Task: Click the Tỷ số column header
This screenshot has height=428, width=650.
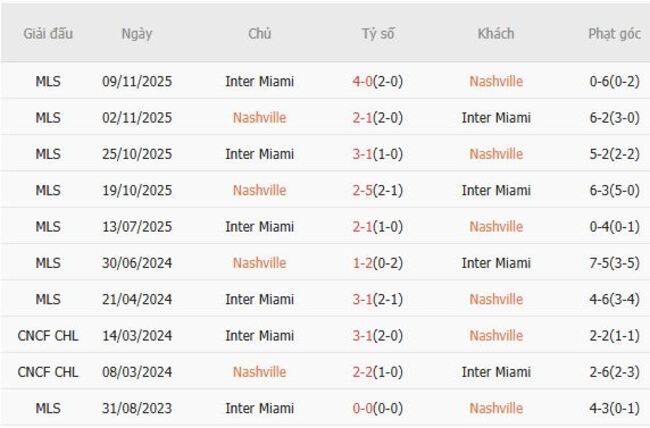Action: (378, 34)
